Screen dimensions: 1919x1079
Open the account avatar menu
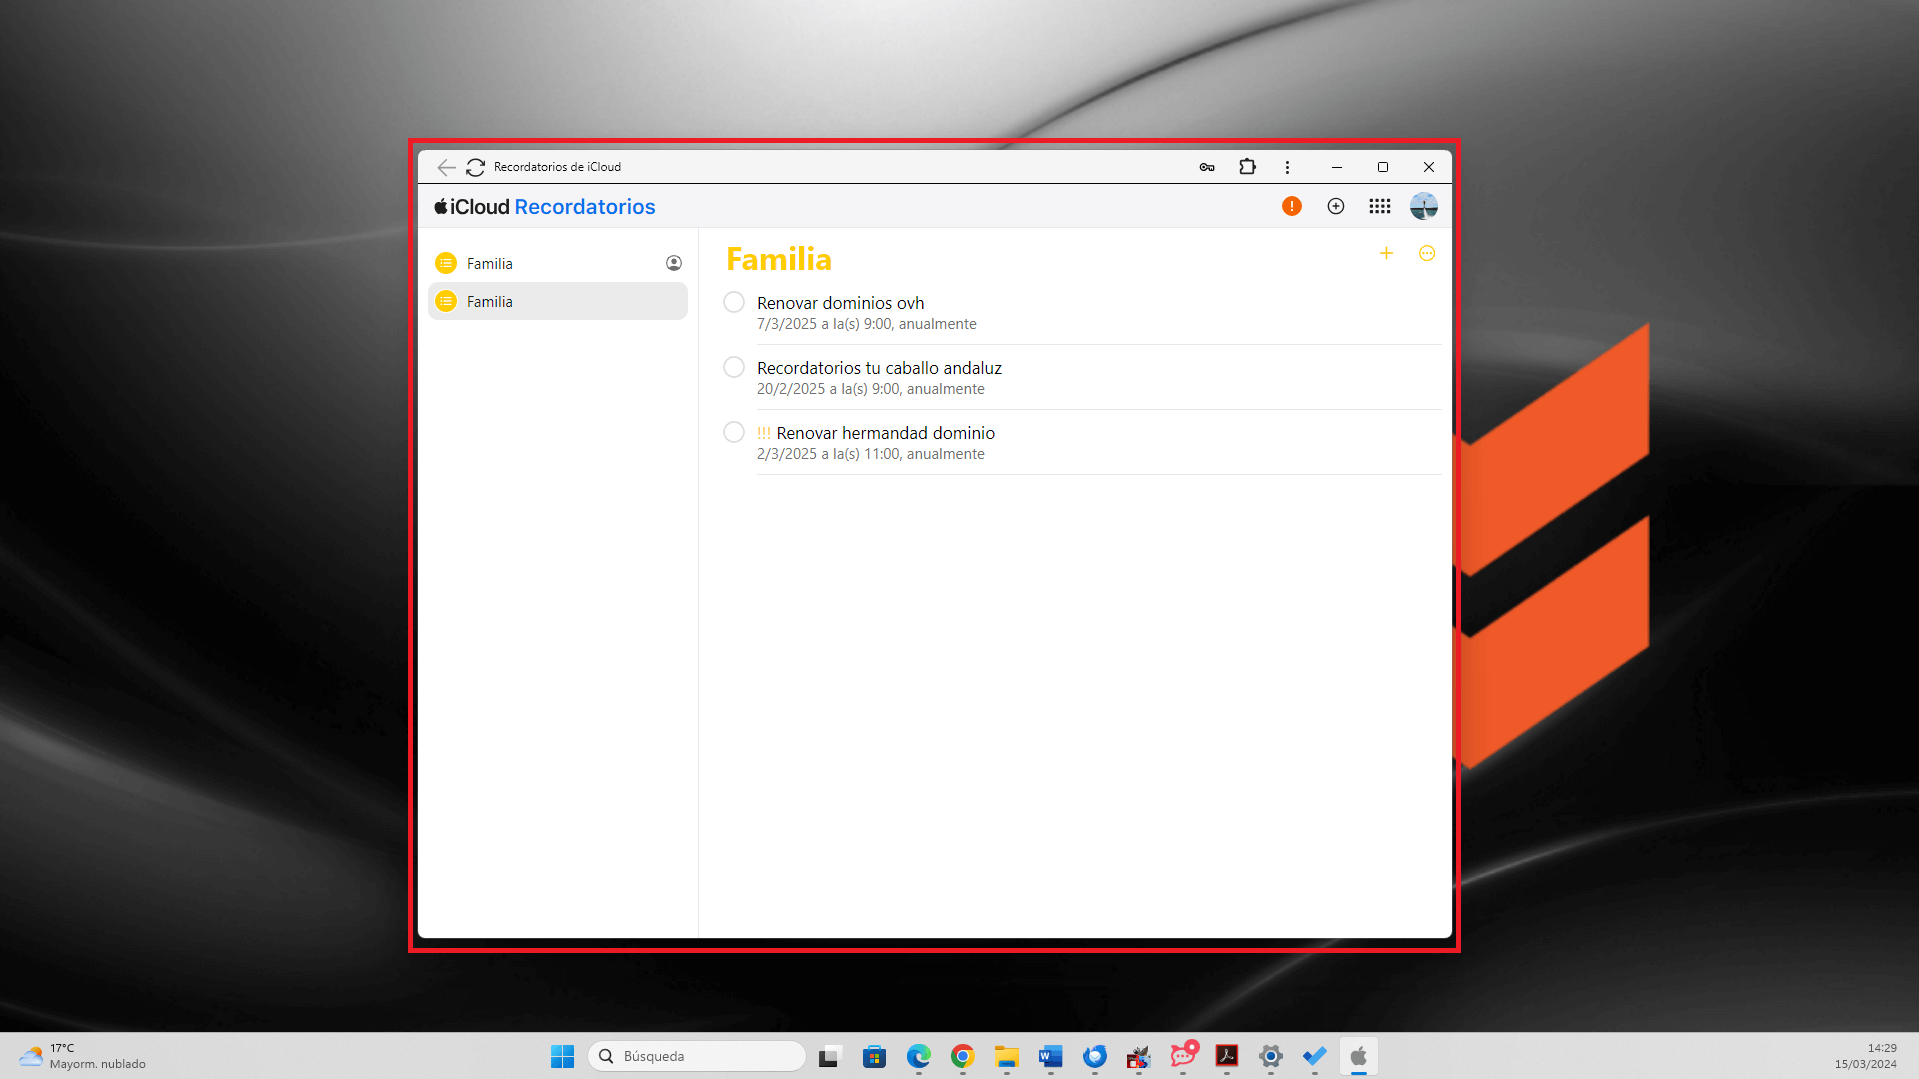pyautogui.click(x=1424, y=206)
